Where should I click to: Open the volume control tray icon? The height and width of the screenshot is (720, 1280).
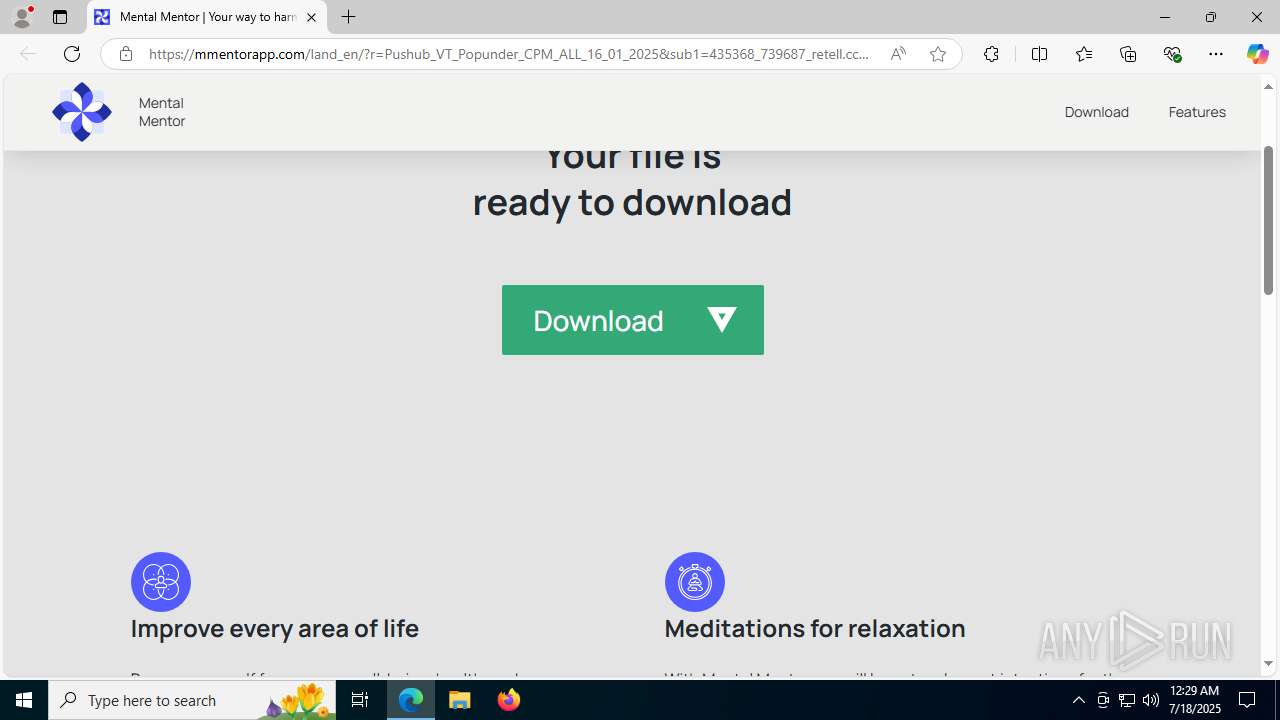(1151, 700)
